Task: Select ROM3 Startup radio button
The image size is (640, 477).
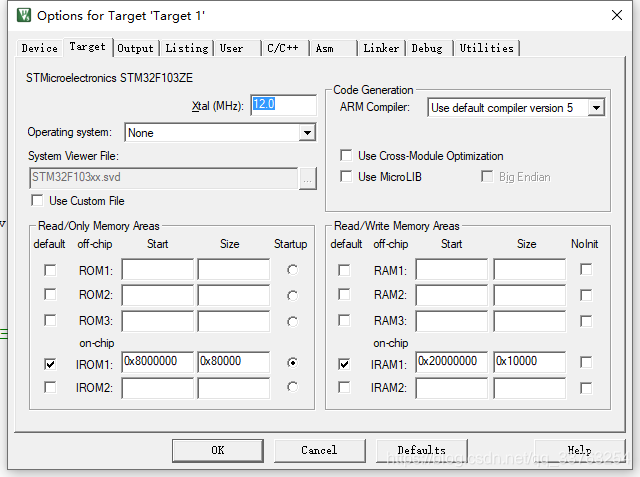Action: coord(292,322)
